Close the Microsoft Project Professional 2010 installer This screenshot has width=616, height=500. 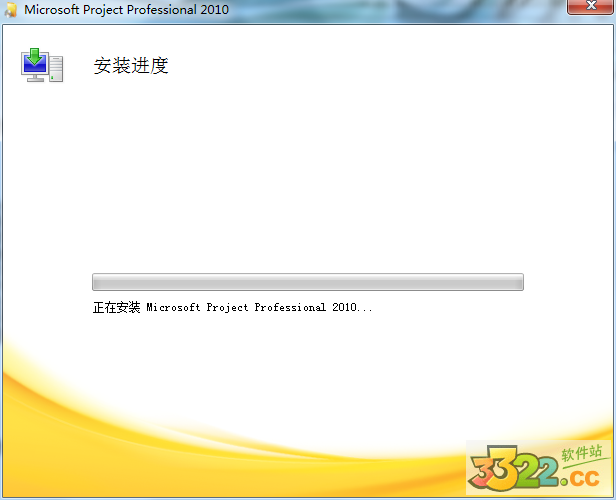pyautogui.click(x=590, y=7)
